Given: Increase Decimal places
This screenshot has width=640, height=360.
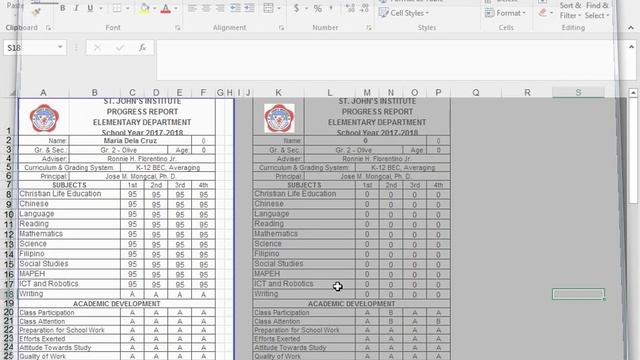Looking at the screenshot, I should pos(350,8).
